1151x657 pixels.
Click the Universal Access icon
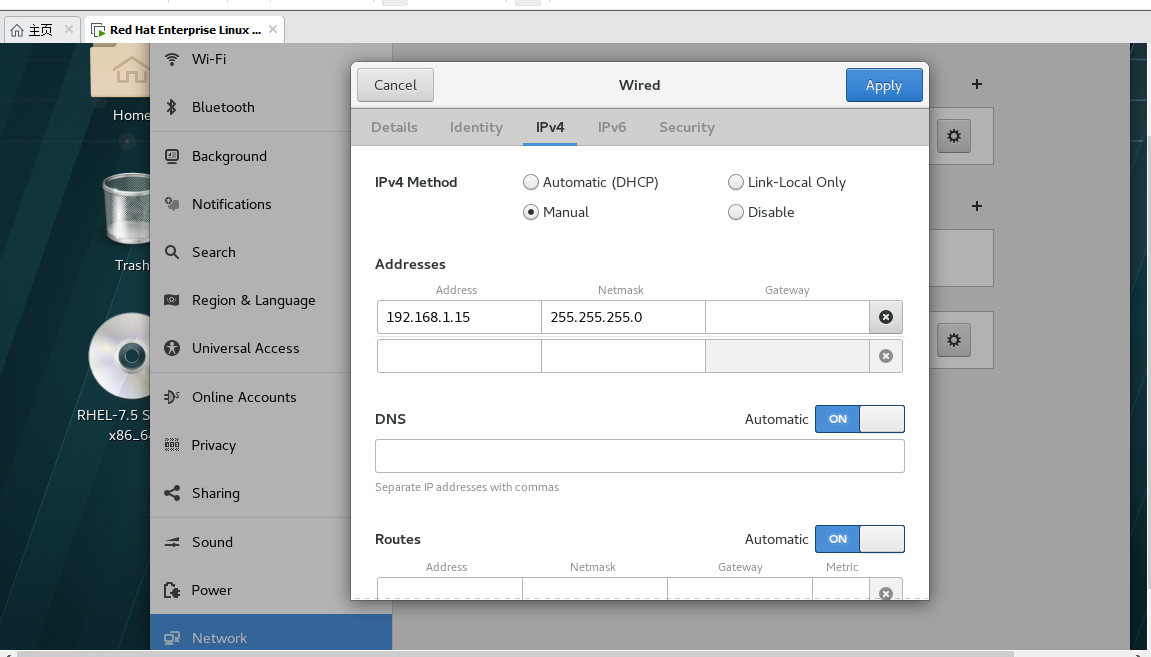pyautogui.click(x=172, y=348)
